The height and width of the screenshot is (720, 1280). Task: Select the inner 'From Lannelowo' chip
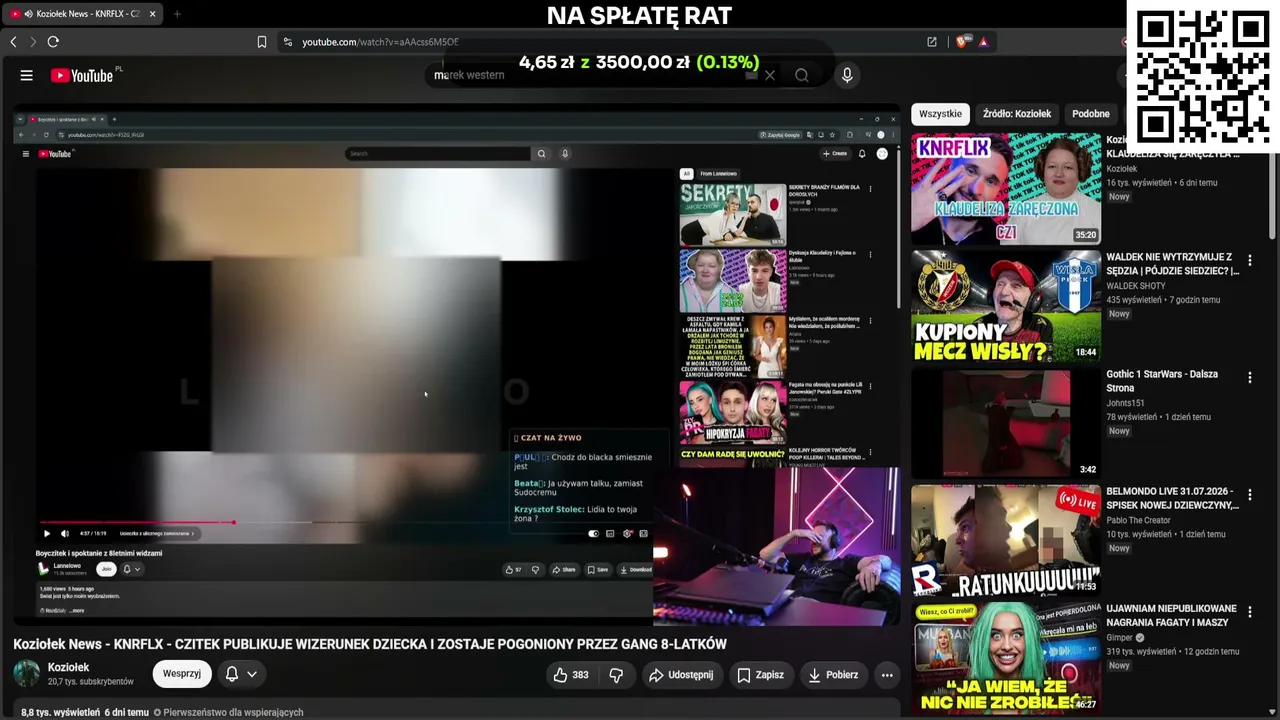(x=719, y=174)
